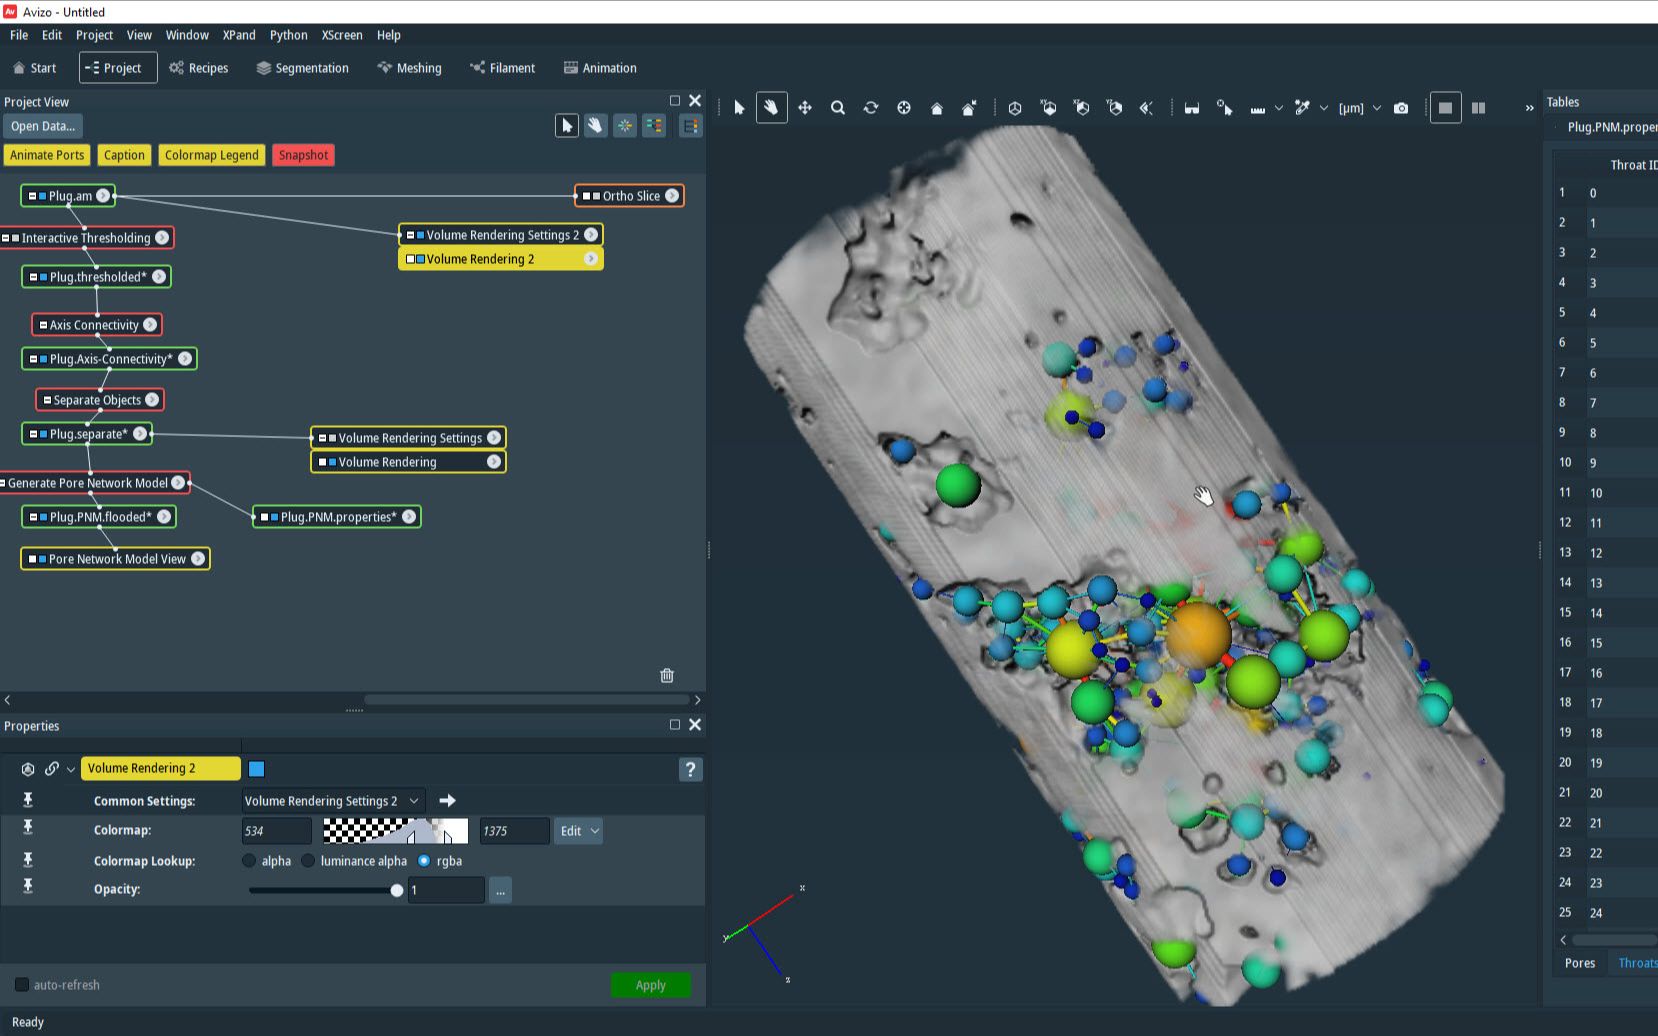
Task: Click the eyedropper pen tool icon
Action: pyautogui.click(x=1302, y=108)
